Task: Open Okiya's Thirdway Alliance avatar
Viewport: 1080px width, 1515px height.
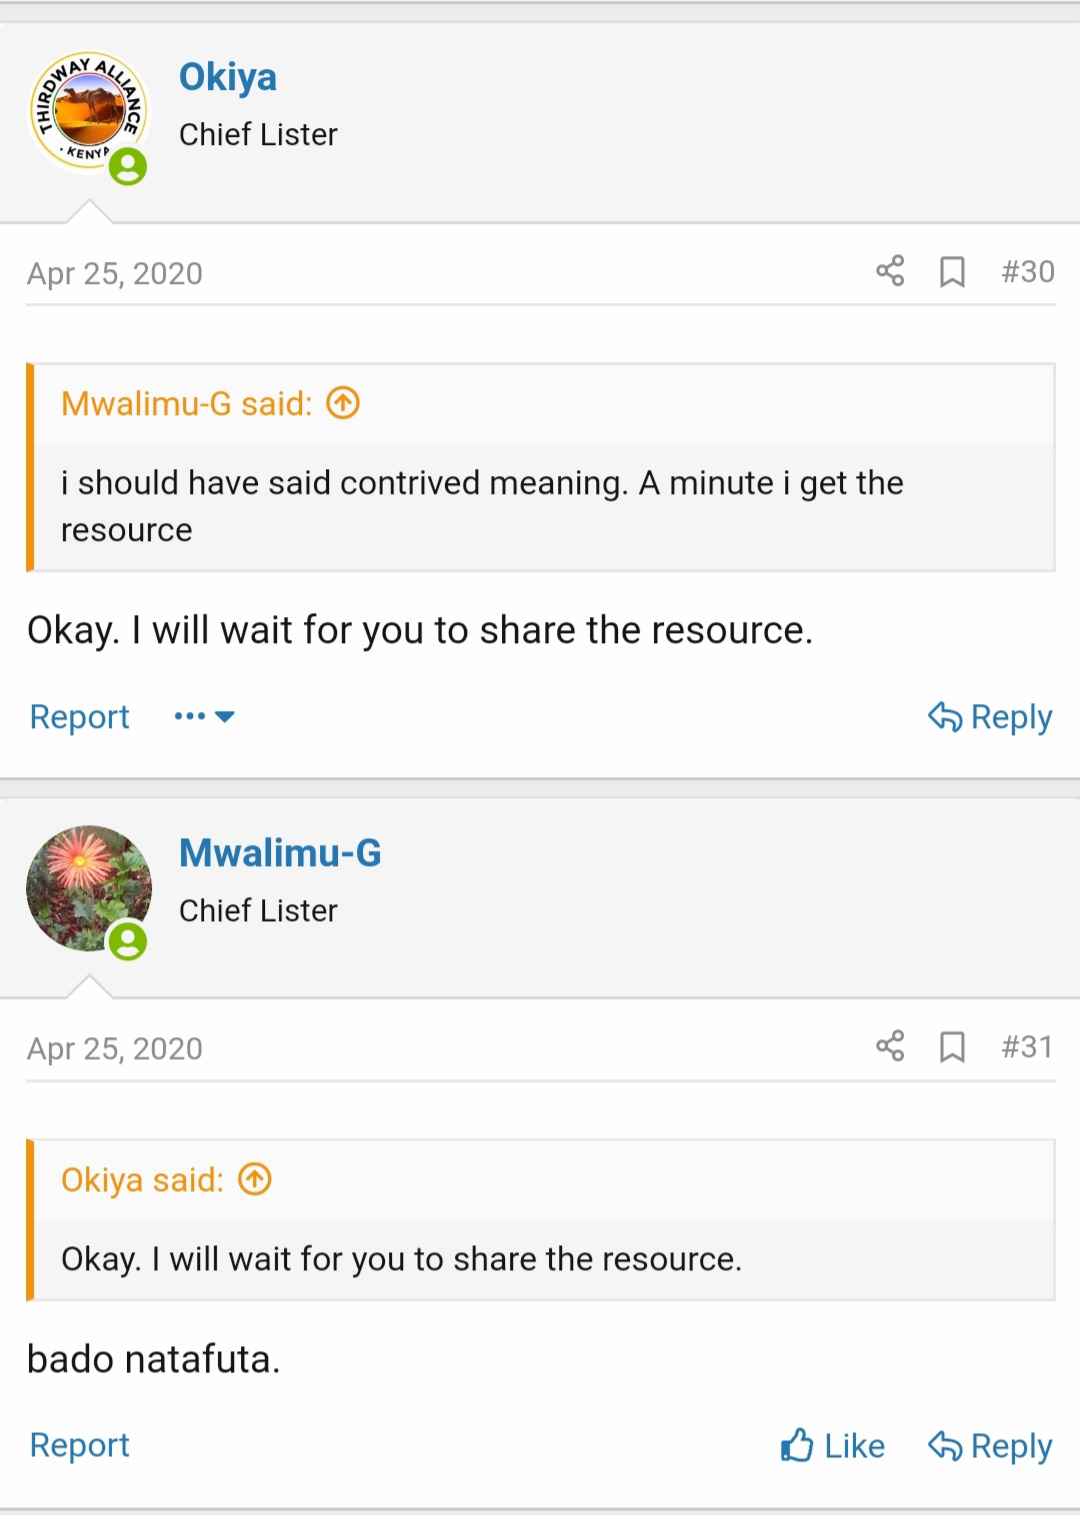Action: [89, 112]
